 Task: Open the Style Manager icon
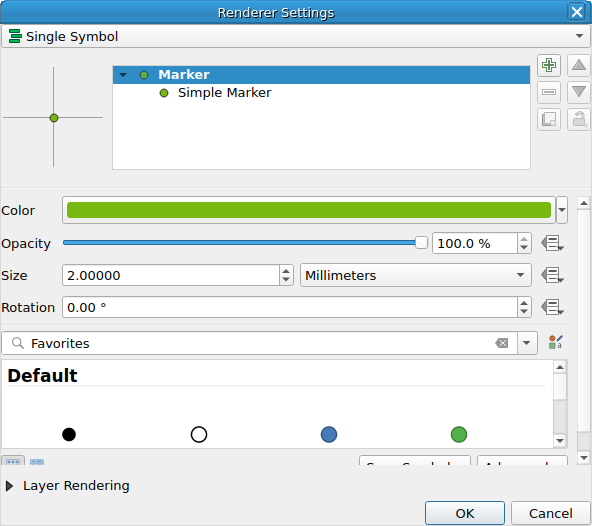point(555,342)
